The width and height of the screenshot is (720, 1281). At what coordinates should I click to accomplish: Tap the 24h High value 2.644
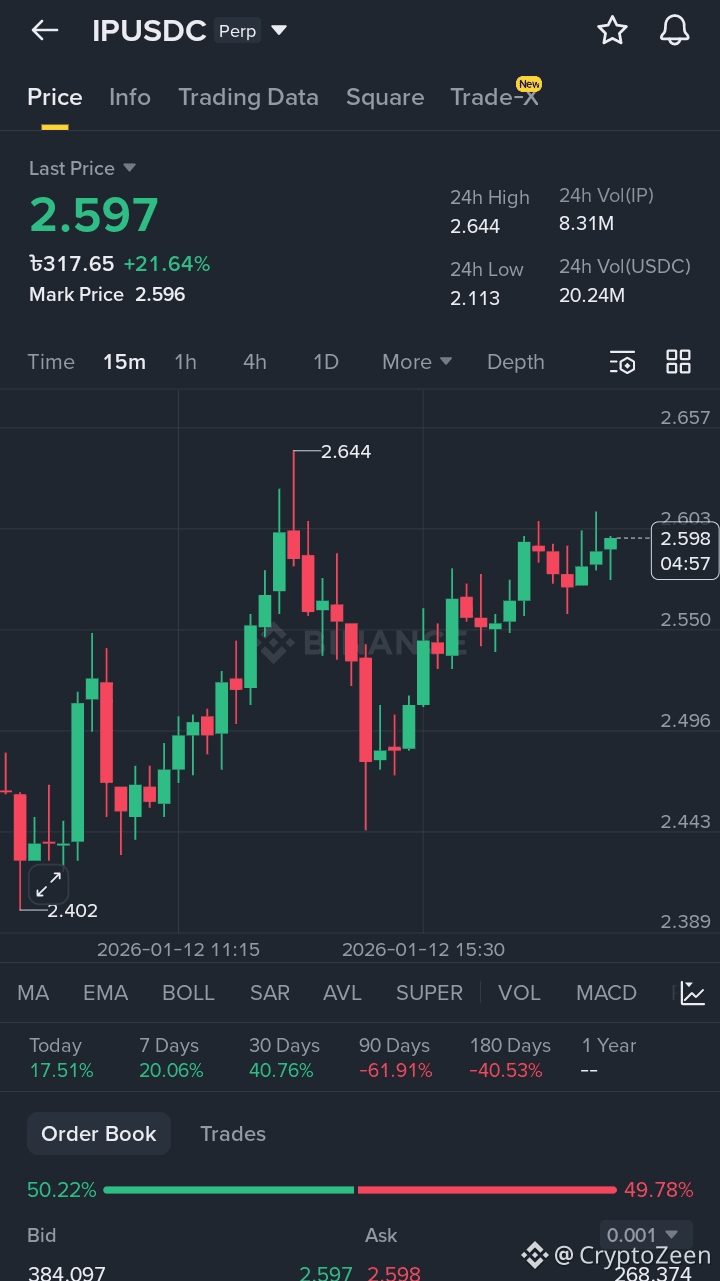(x=475, y=226)
